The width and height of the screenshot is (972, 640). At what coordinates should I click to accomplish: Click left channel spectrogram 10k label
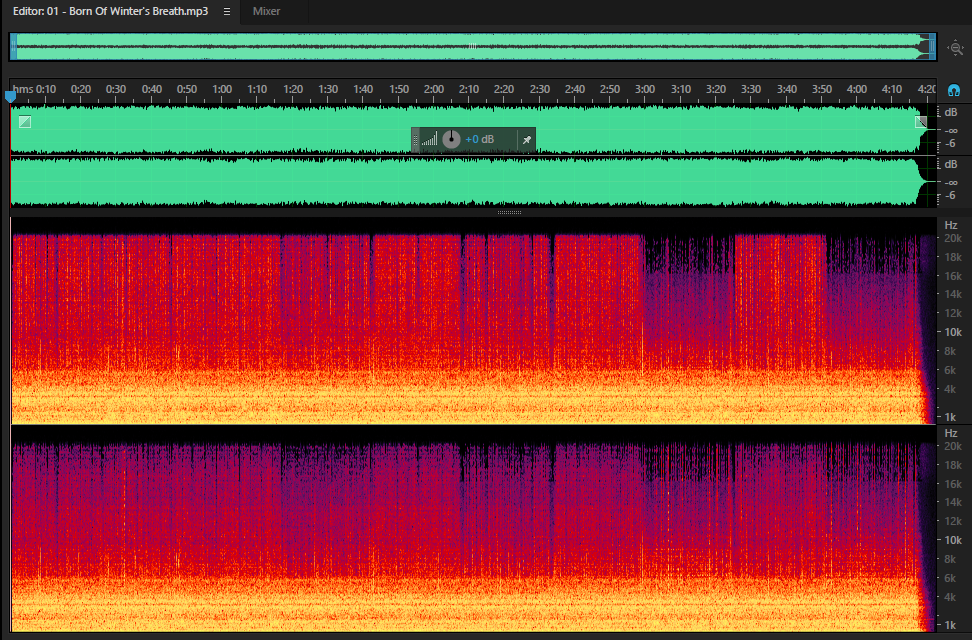[953, 332]
